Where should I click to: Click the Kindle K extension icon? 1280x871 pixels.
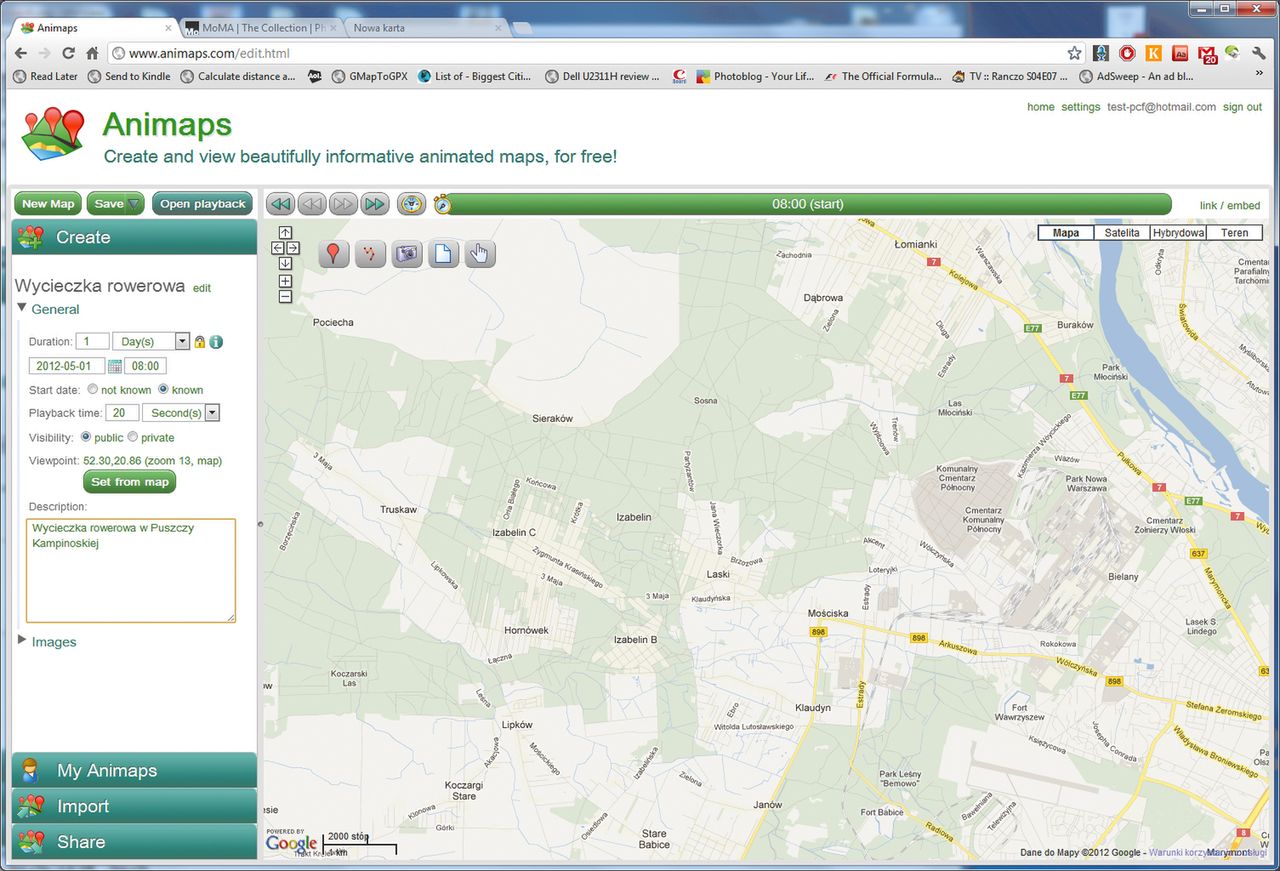[x=1154, y=53]
